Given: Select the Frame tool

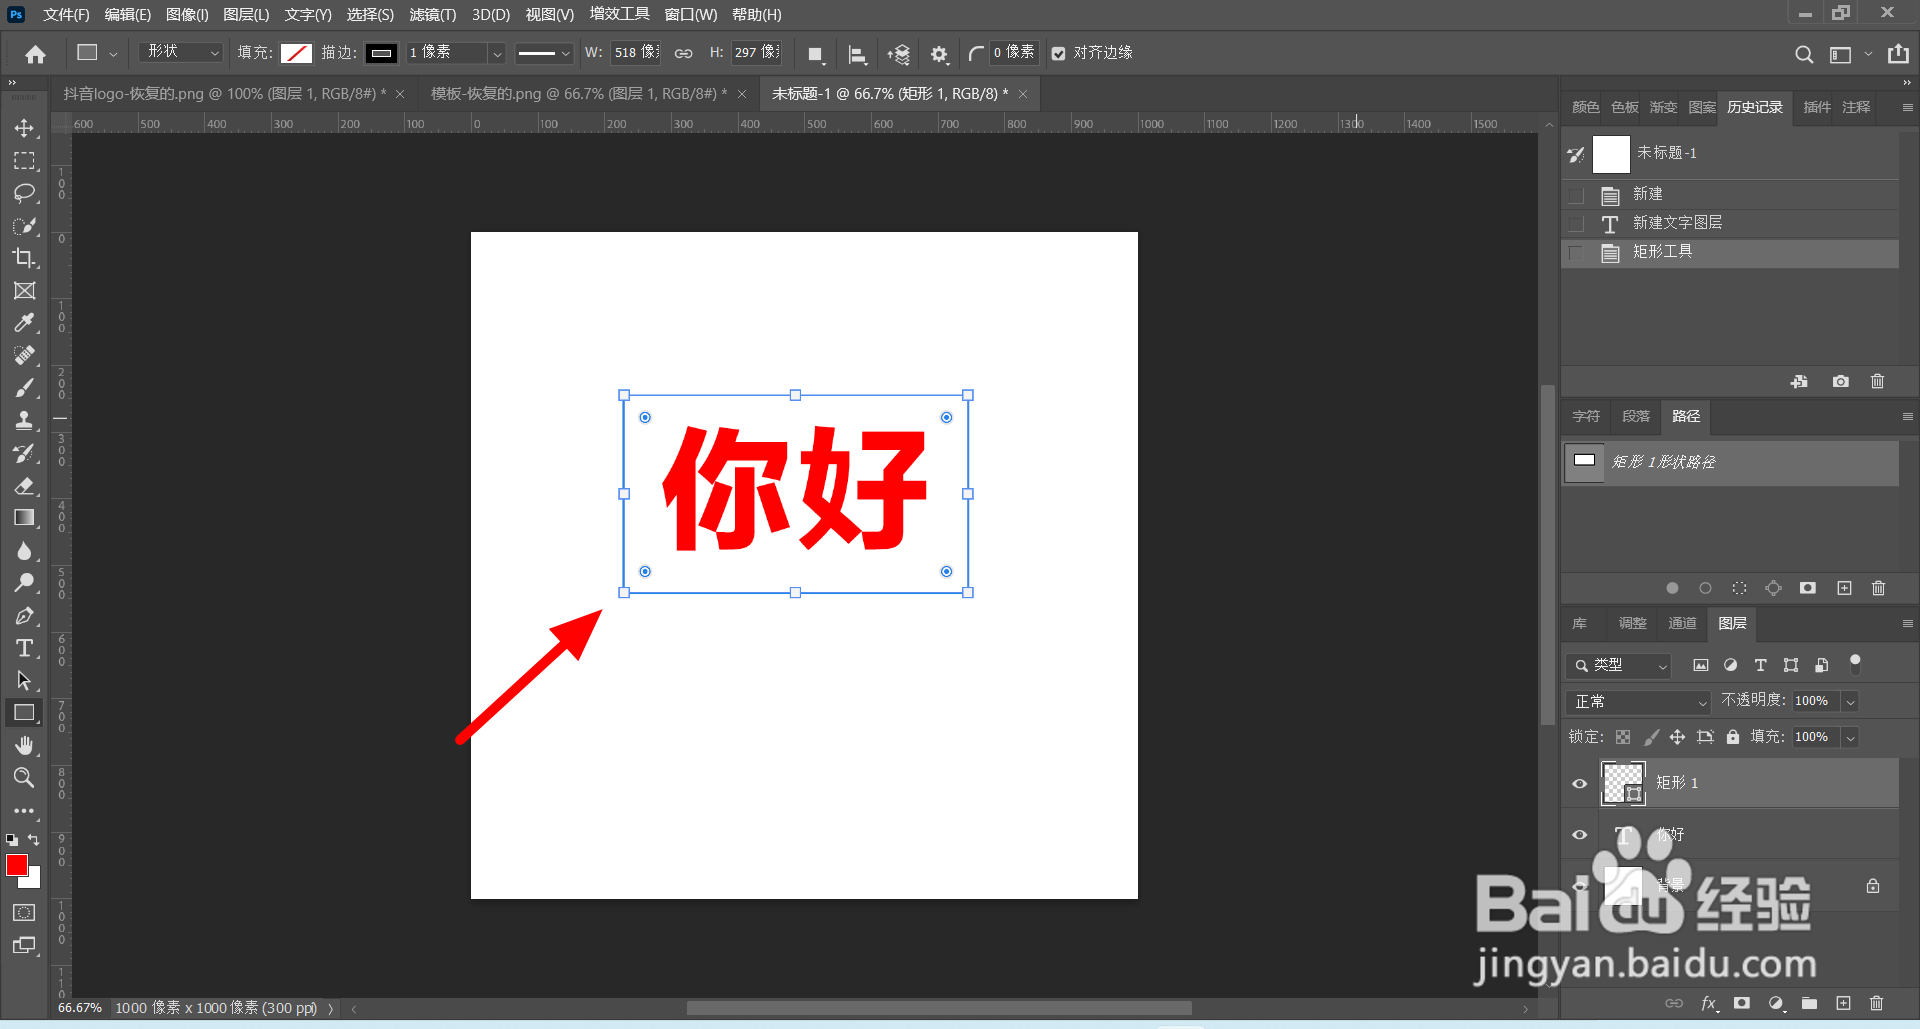Looking at the screenshot, I should (24, 291).
